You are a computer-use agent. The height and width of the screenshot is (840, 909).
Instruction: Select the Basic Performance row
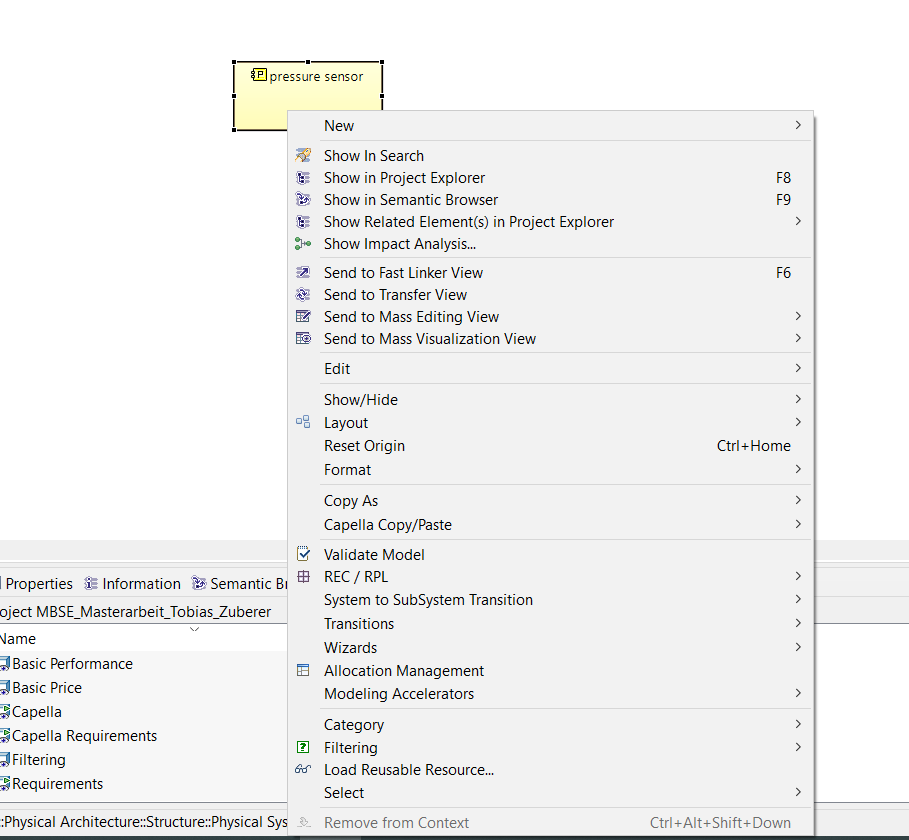pyautogui.click(x=143, y=664)
